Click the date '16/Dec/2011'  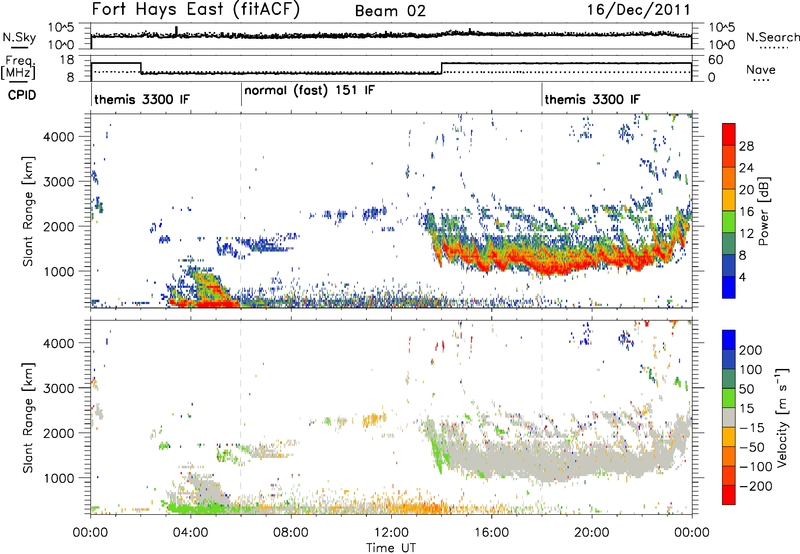coord(639,10)
